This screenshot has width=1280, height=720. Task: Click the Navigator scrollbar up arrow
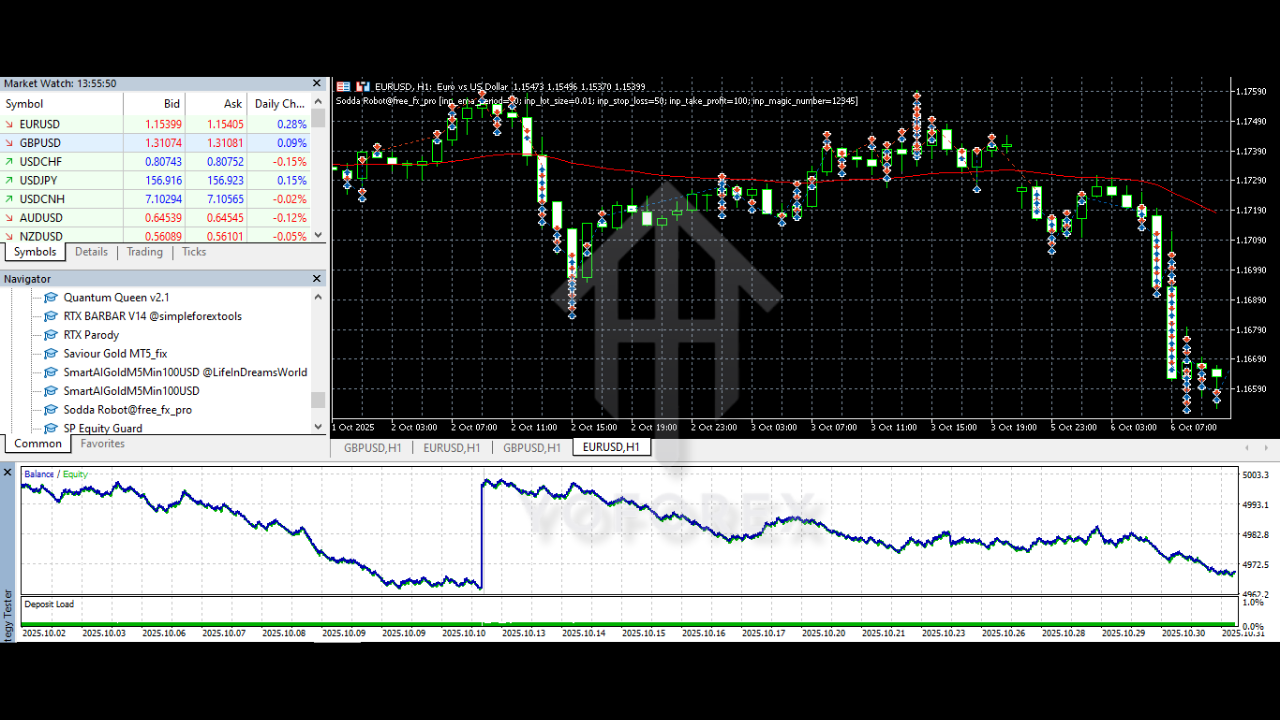coord(318,297)
